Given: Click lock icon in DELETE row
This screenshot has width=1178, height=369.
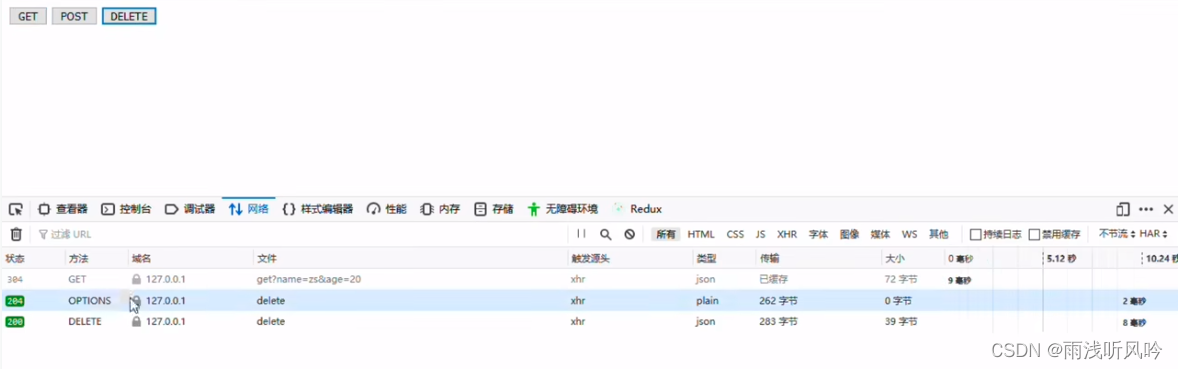Looking at the screenshot, I should 136,322.
